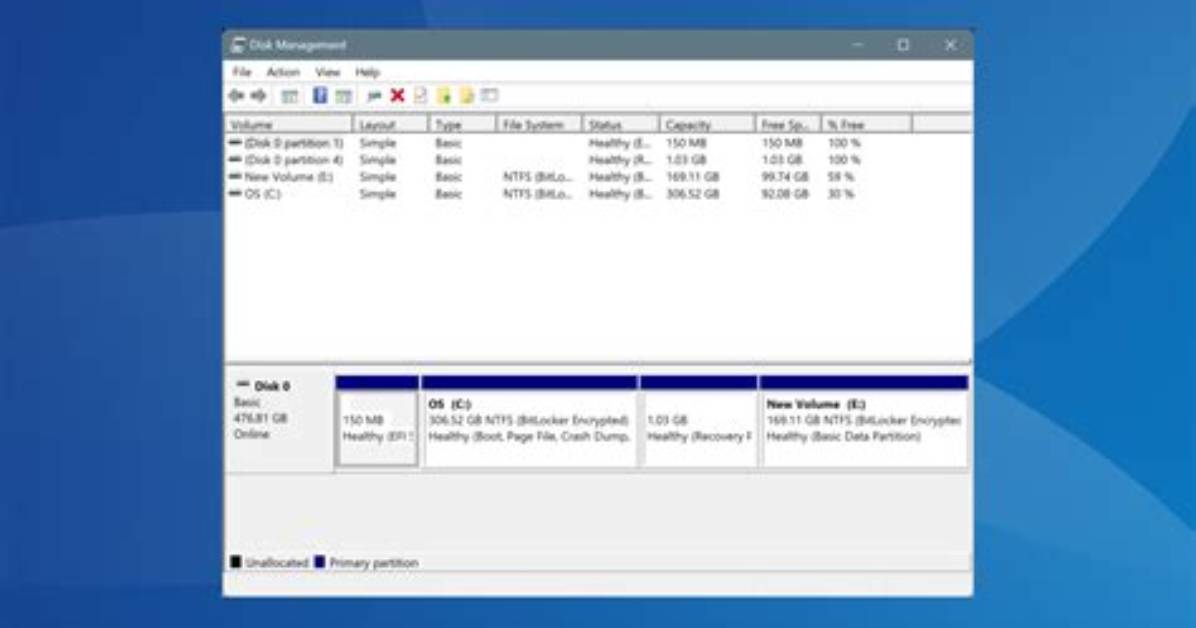Viewport: 1196px width, 628px height.
Task: Click the Show/Hide Console Tree toolbar icon
Action: 289,95
